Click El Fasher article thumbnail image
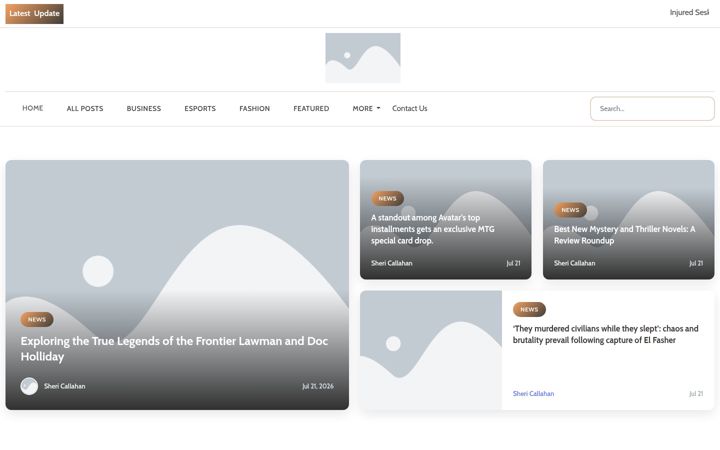 tap(431, 350)
